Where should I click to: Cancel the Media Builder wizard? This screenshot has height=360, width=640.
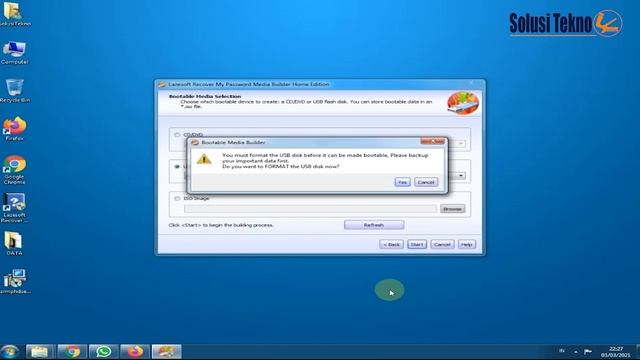coord(442,244)
